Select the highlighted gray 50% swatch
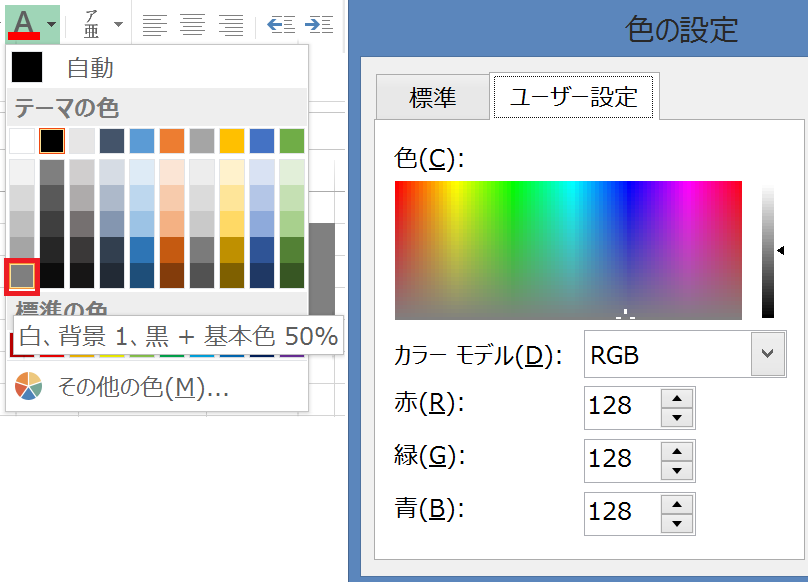The width and height of the screenshot is (808, 582). (22, 275)
